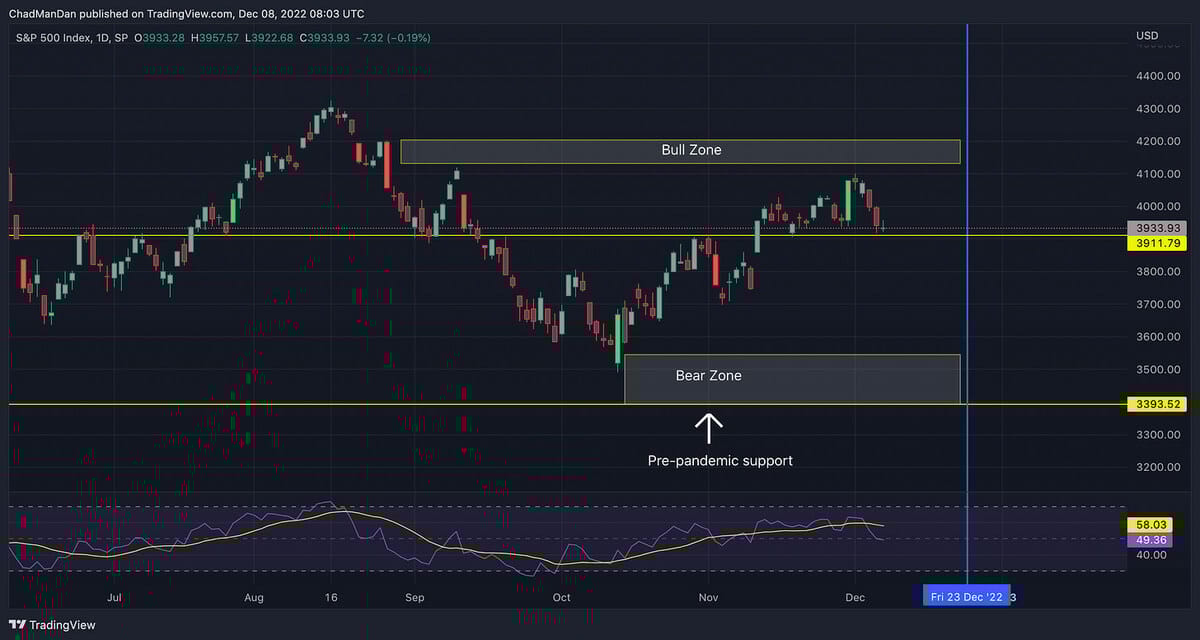1200x640 pixels.
Task: Click the blue vertical line on chart
Action: point(967,300)
